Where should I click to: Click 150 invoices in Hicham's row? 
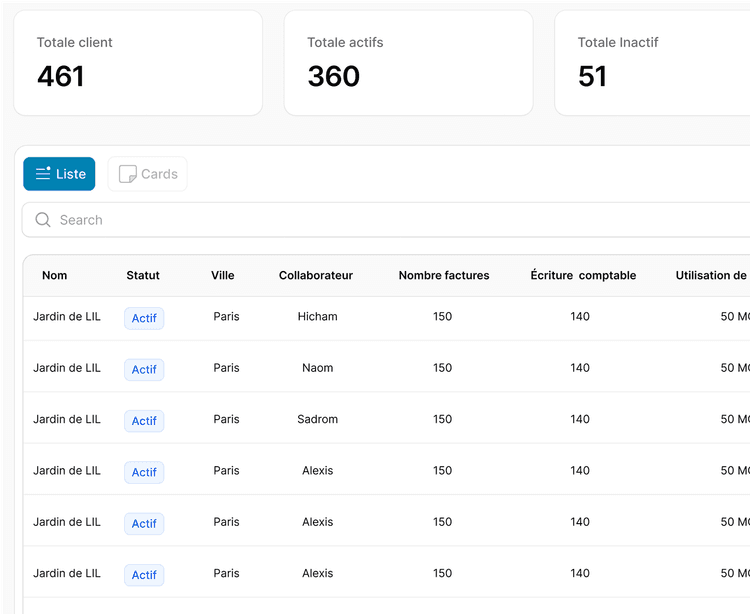[442, 317]
